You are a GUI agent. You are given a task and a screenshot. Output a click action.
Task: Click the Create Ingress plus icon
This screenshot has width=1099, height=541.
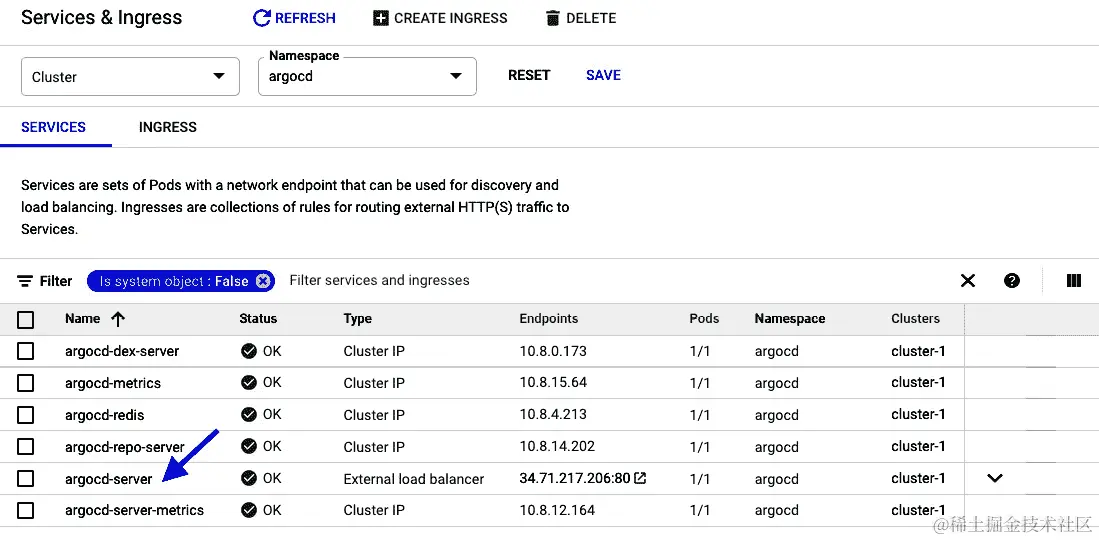pyautogui.click(x=381, y=18)
